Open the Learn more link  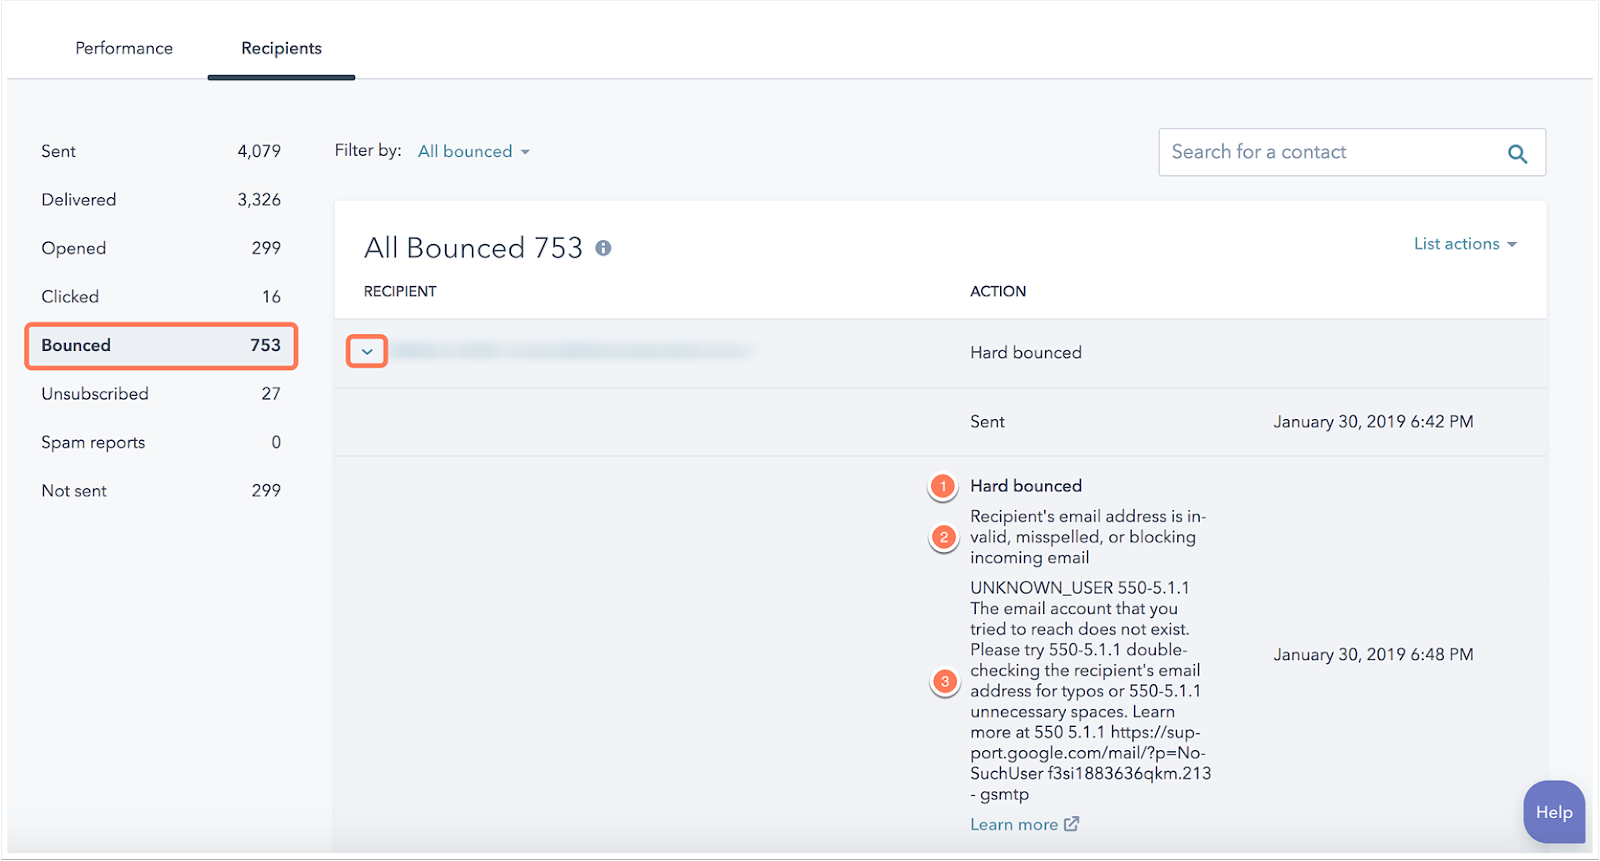pos(1014,824)
